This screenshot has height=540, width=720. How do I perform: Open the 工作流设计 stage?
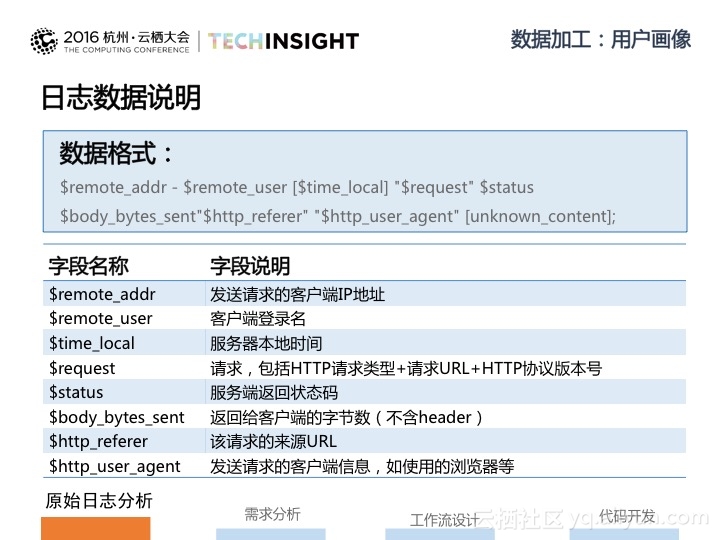click(x=444, y=520)
